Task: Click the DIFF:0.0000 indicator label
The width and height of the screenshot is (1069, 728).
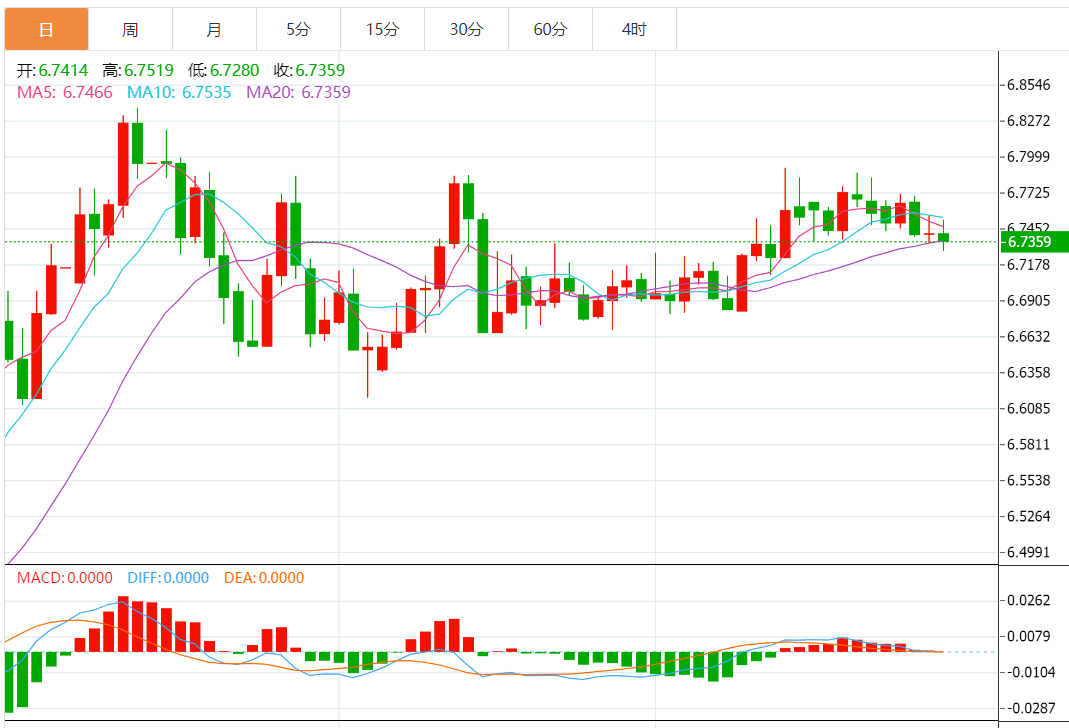Action: pos(168,578)
